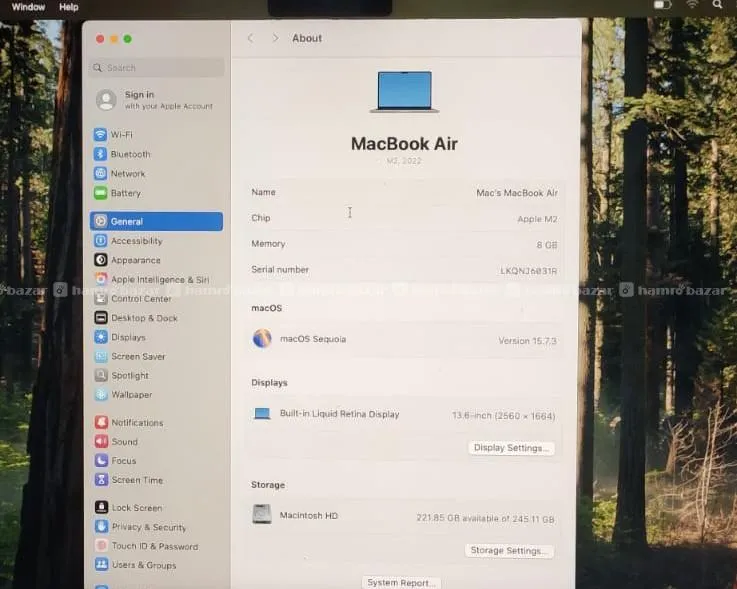This screenshot has height=589, width=737.
Task: Open Privacy & Security hand icon
Action: (x=101, y=526)
